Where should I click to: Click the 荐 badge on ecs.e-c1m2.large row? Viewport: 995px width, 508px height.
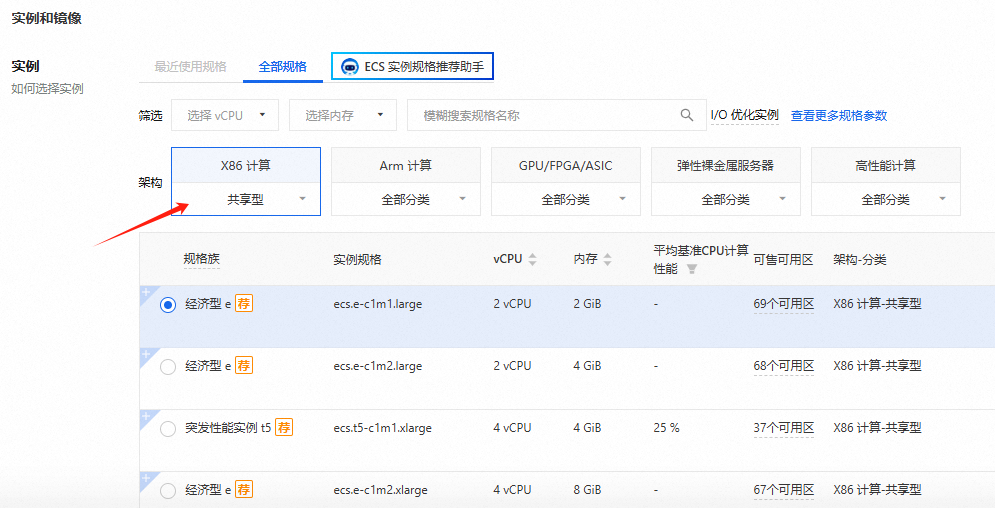click(244, 365)
